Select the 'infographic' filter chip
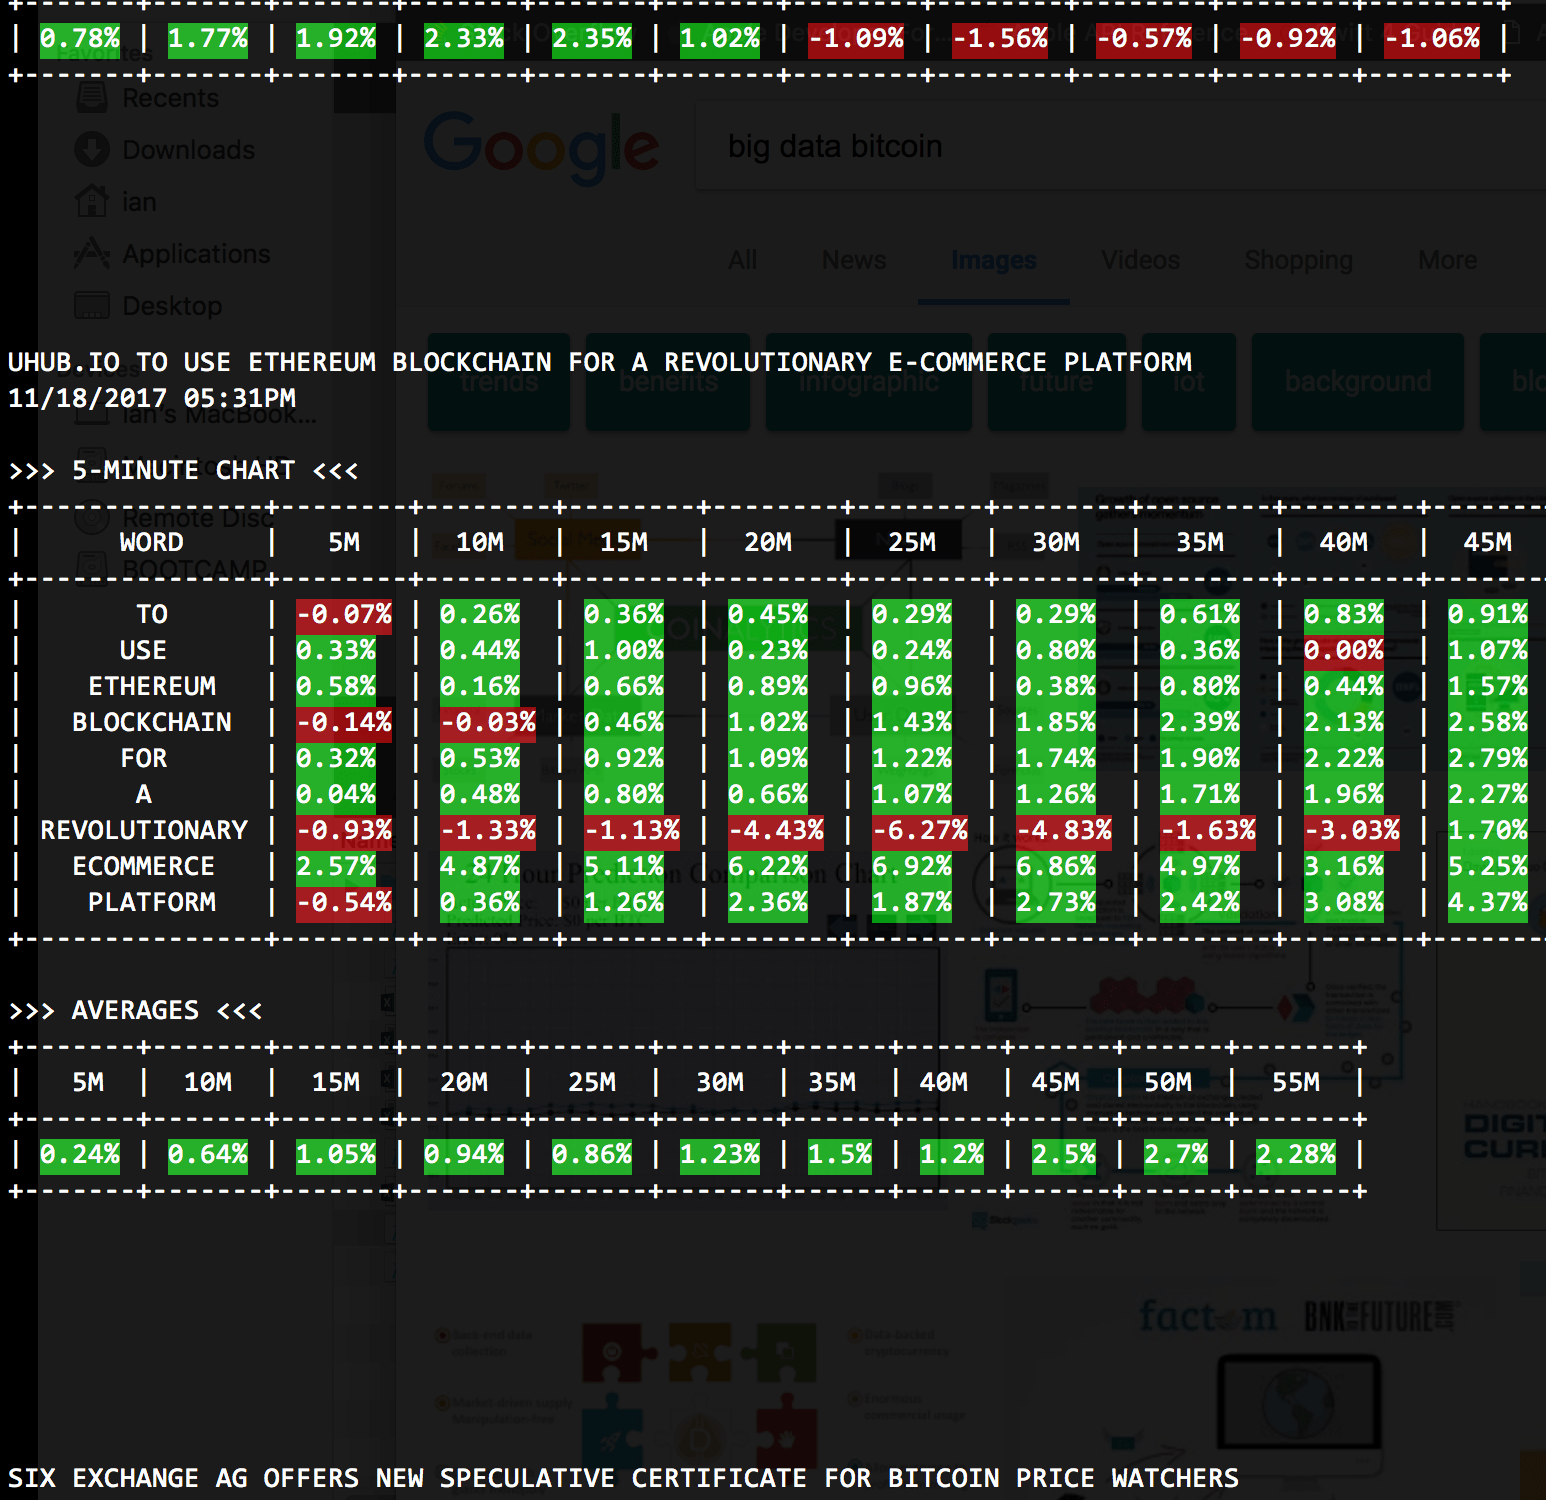Viewport: 1546px width, 1500px height. (x=868, y=382)
